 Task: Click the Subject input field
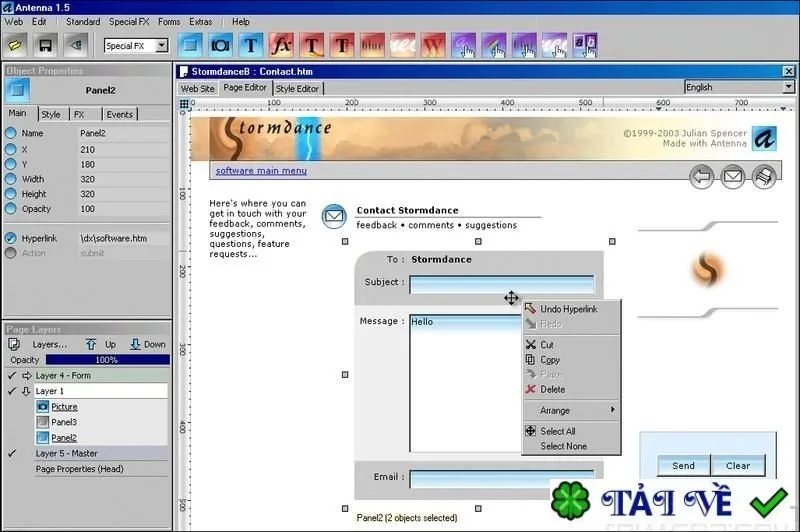point(502,285)
